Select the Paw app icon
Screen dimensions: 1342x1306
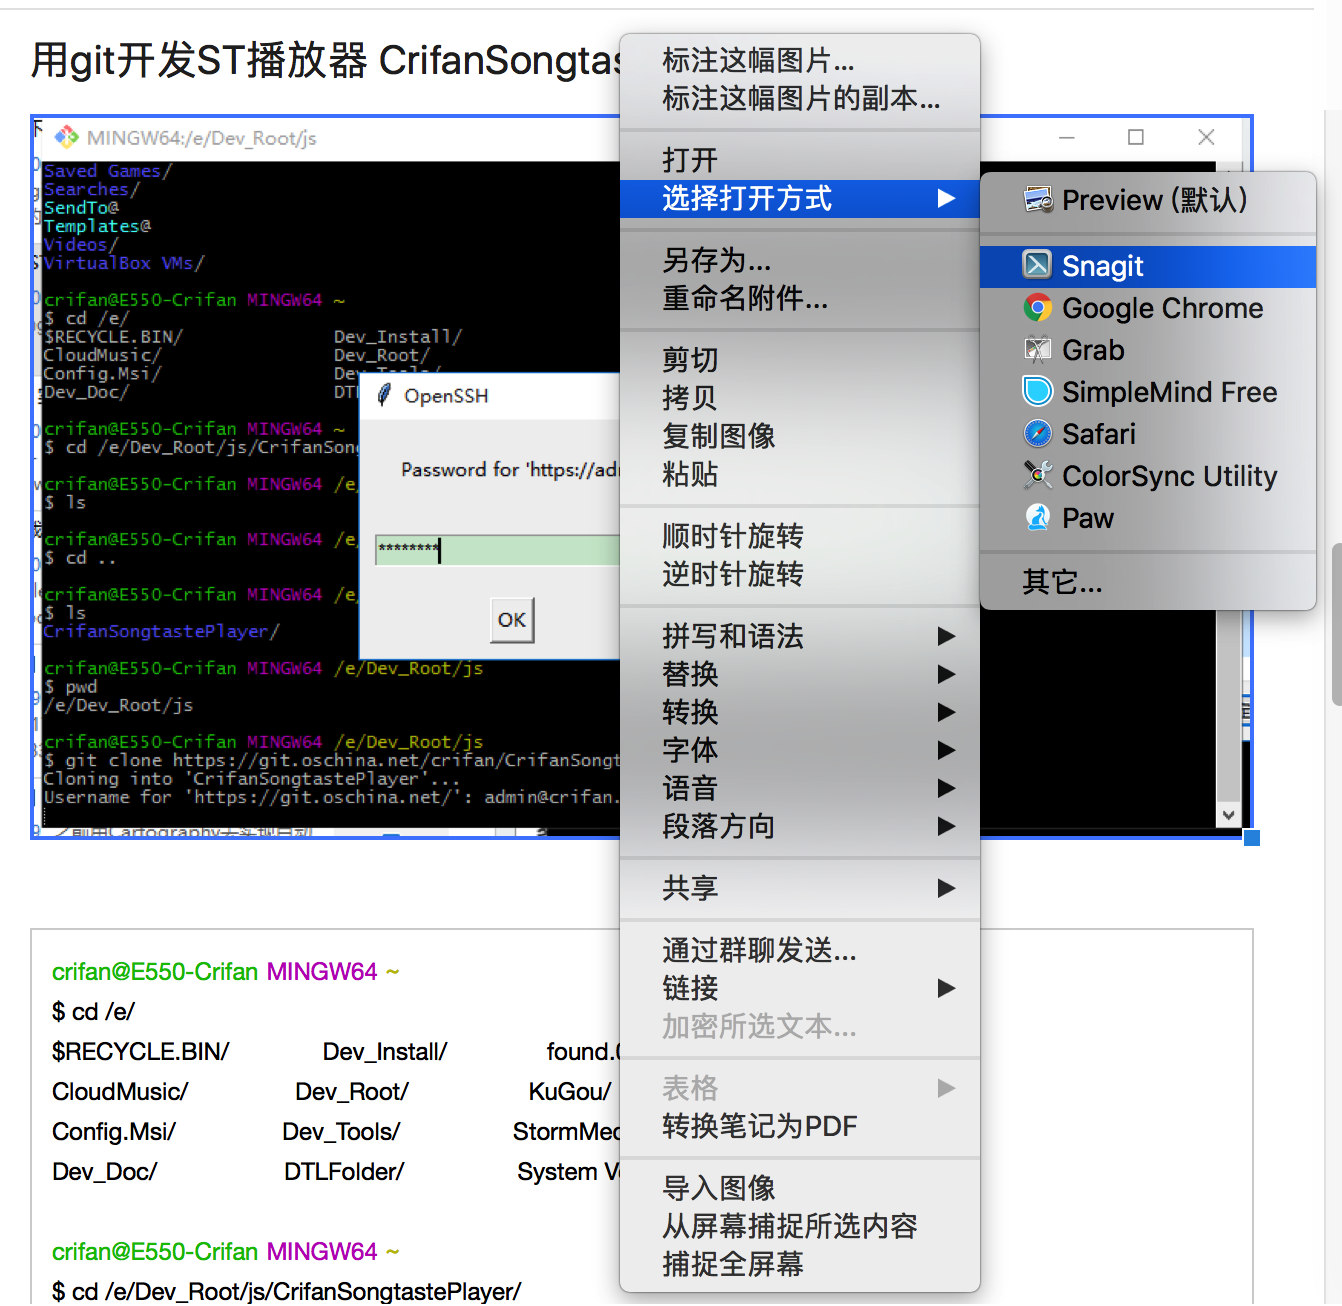(1038, 518)
